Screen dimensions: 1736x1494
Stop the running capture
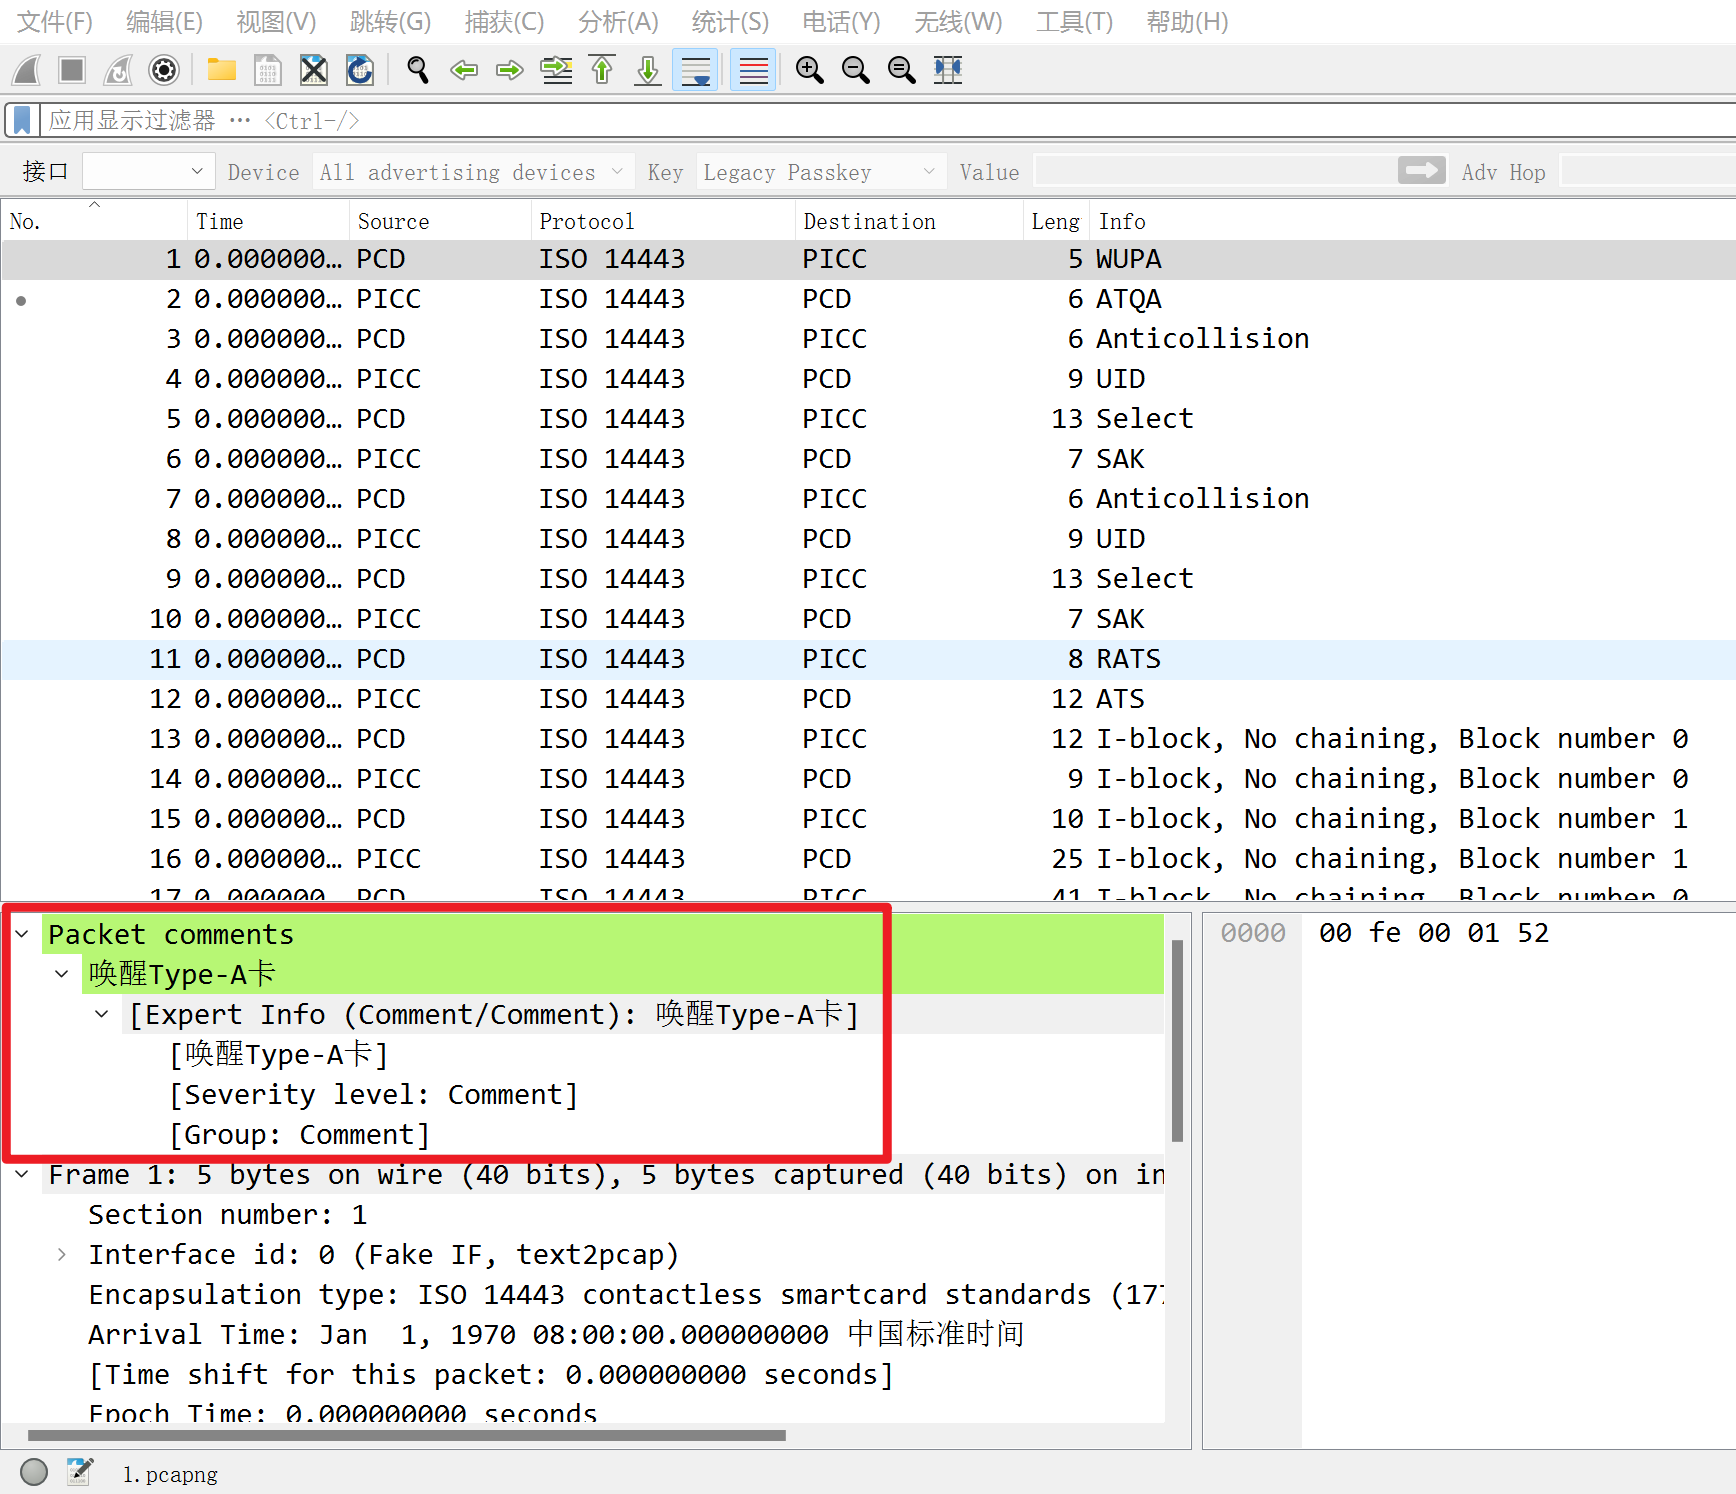[x=72, y=70]
